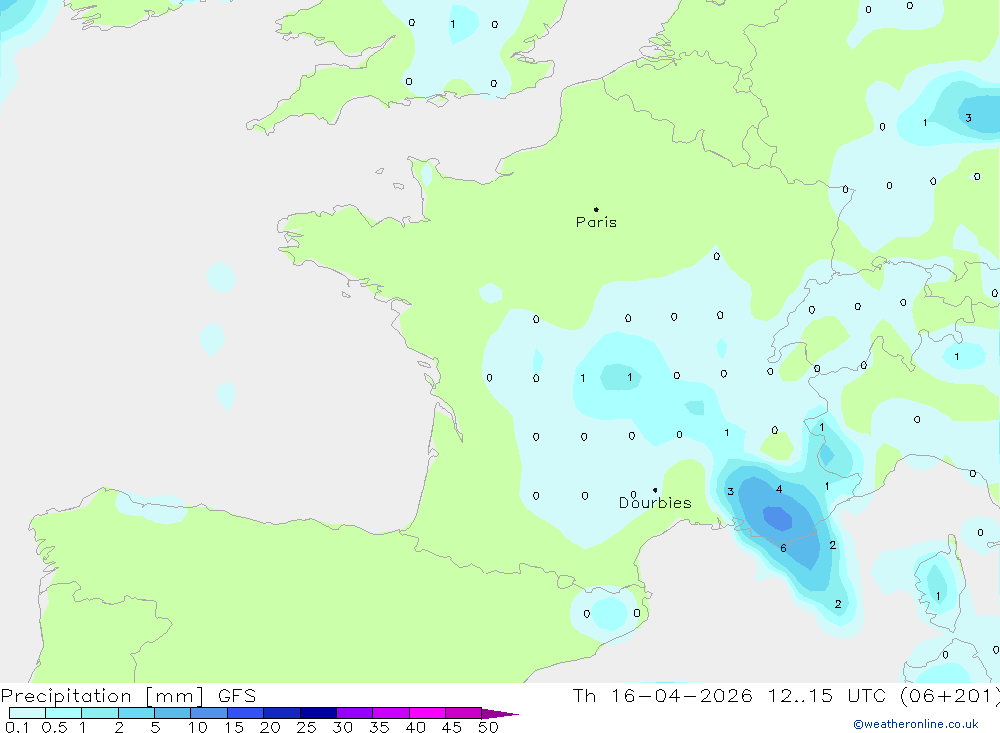This screenshot has height=733, width=1000.
Task: Click the legend label 0.1
Action: coord(17,727)
